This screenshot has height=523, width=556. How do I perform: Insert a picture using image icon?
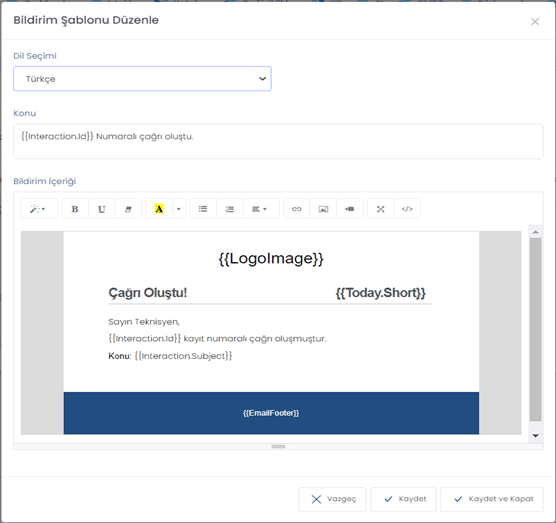tap(323, 209)
